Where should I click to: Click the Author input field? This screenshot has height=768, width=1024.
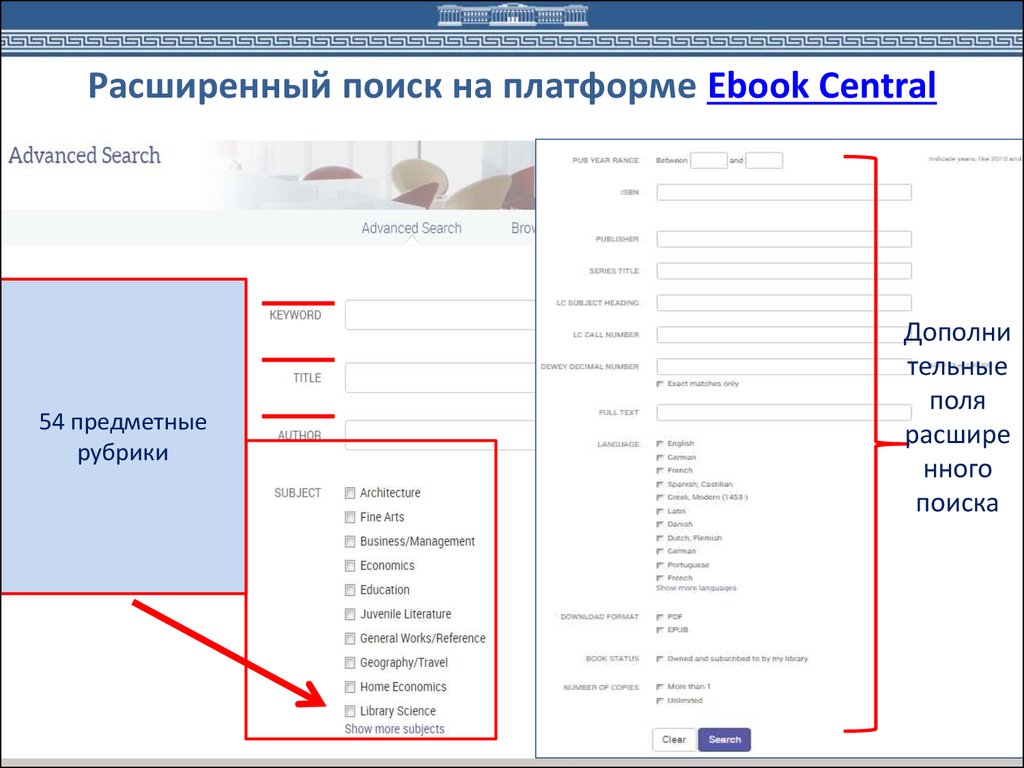[440, 435]
